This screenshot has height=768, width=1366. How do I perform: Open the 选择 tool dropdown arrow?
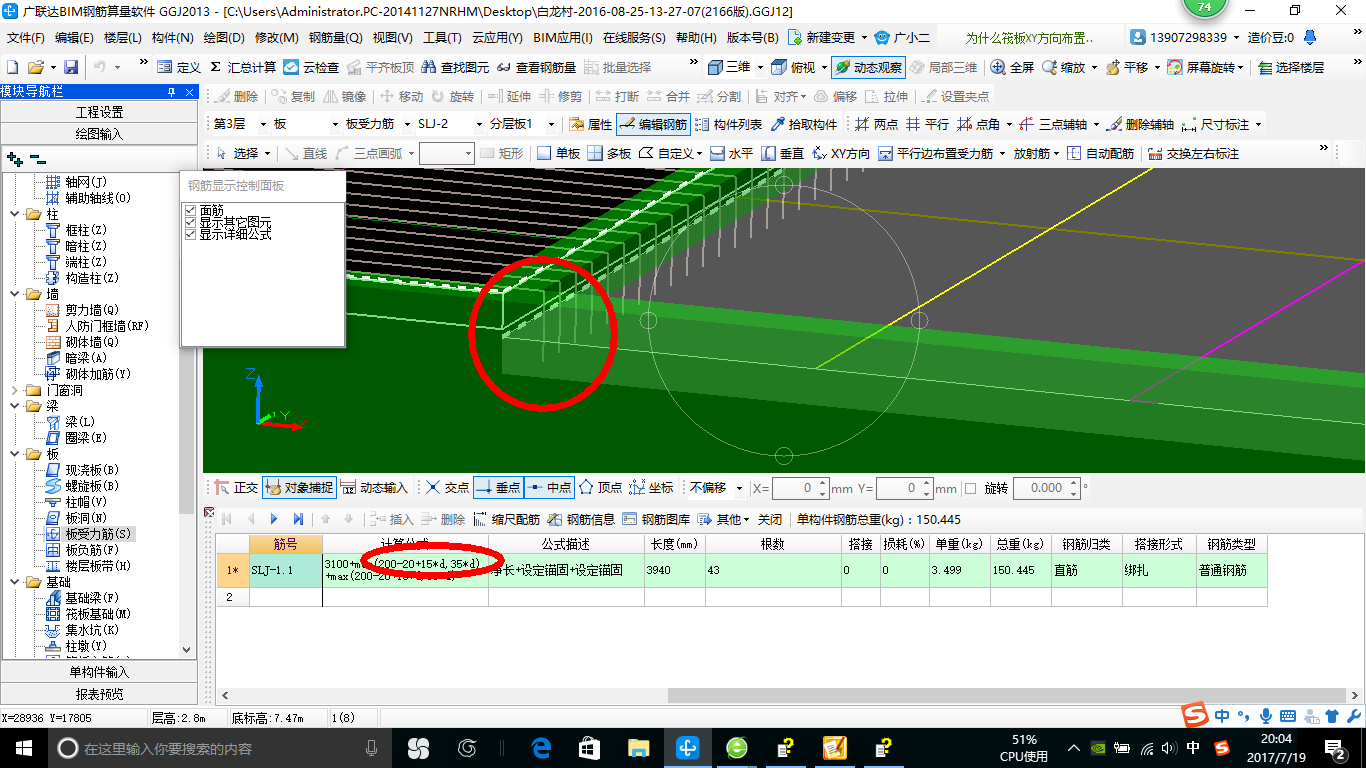(x=269, y=153)
